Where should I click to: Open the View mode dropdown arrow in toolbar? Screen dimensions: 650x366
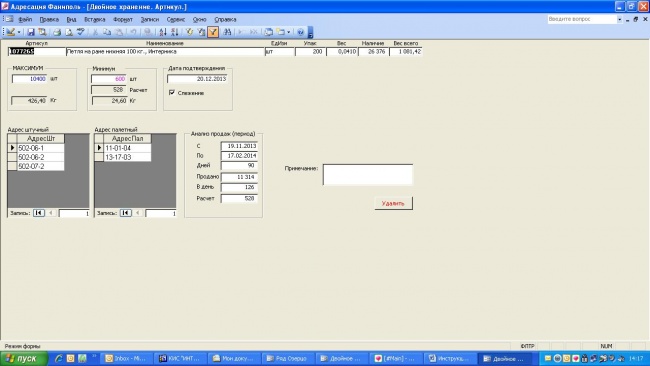(19, 32)
